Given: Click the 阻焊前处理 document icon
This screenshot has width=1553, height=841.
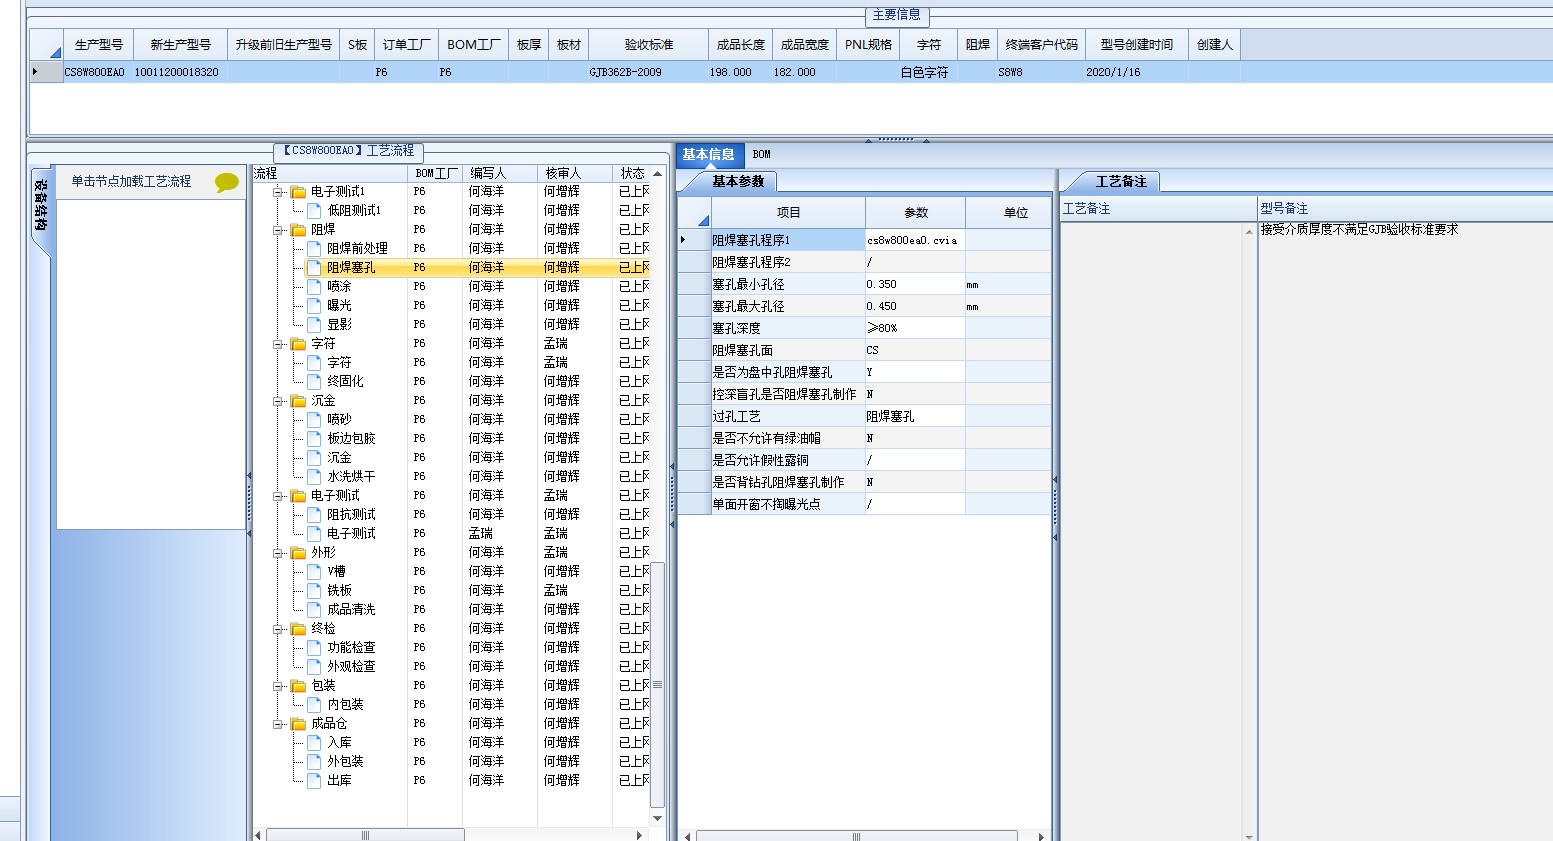Looking at the screenshot, I should click(x=314, y=249).
